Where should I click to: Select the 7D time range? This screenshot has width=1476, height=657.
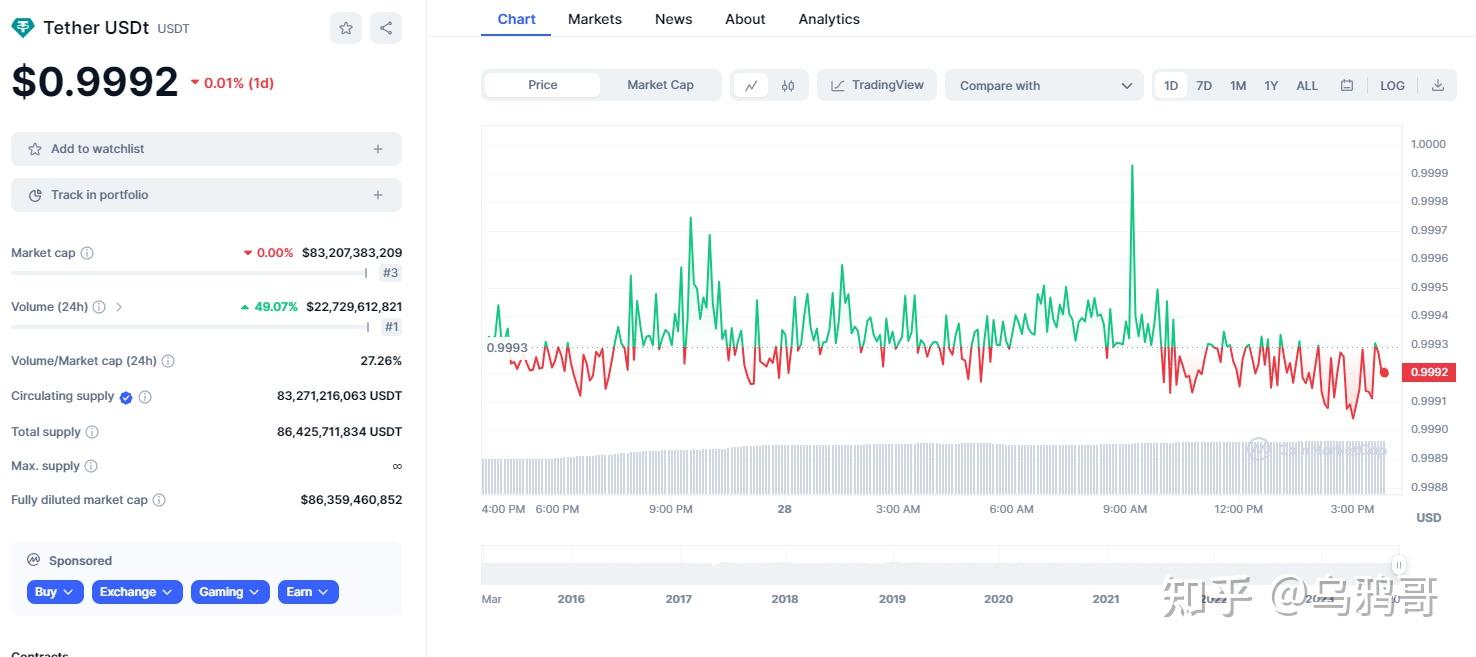1204,86
